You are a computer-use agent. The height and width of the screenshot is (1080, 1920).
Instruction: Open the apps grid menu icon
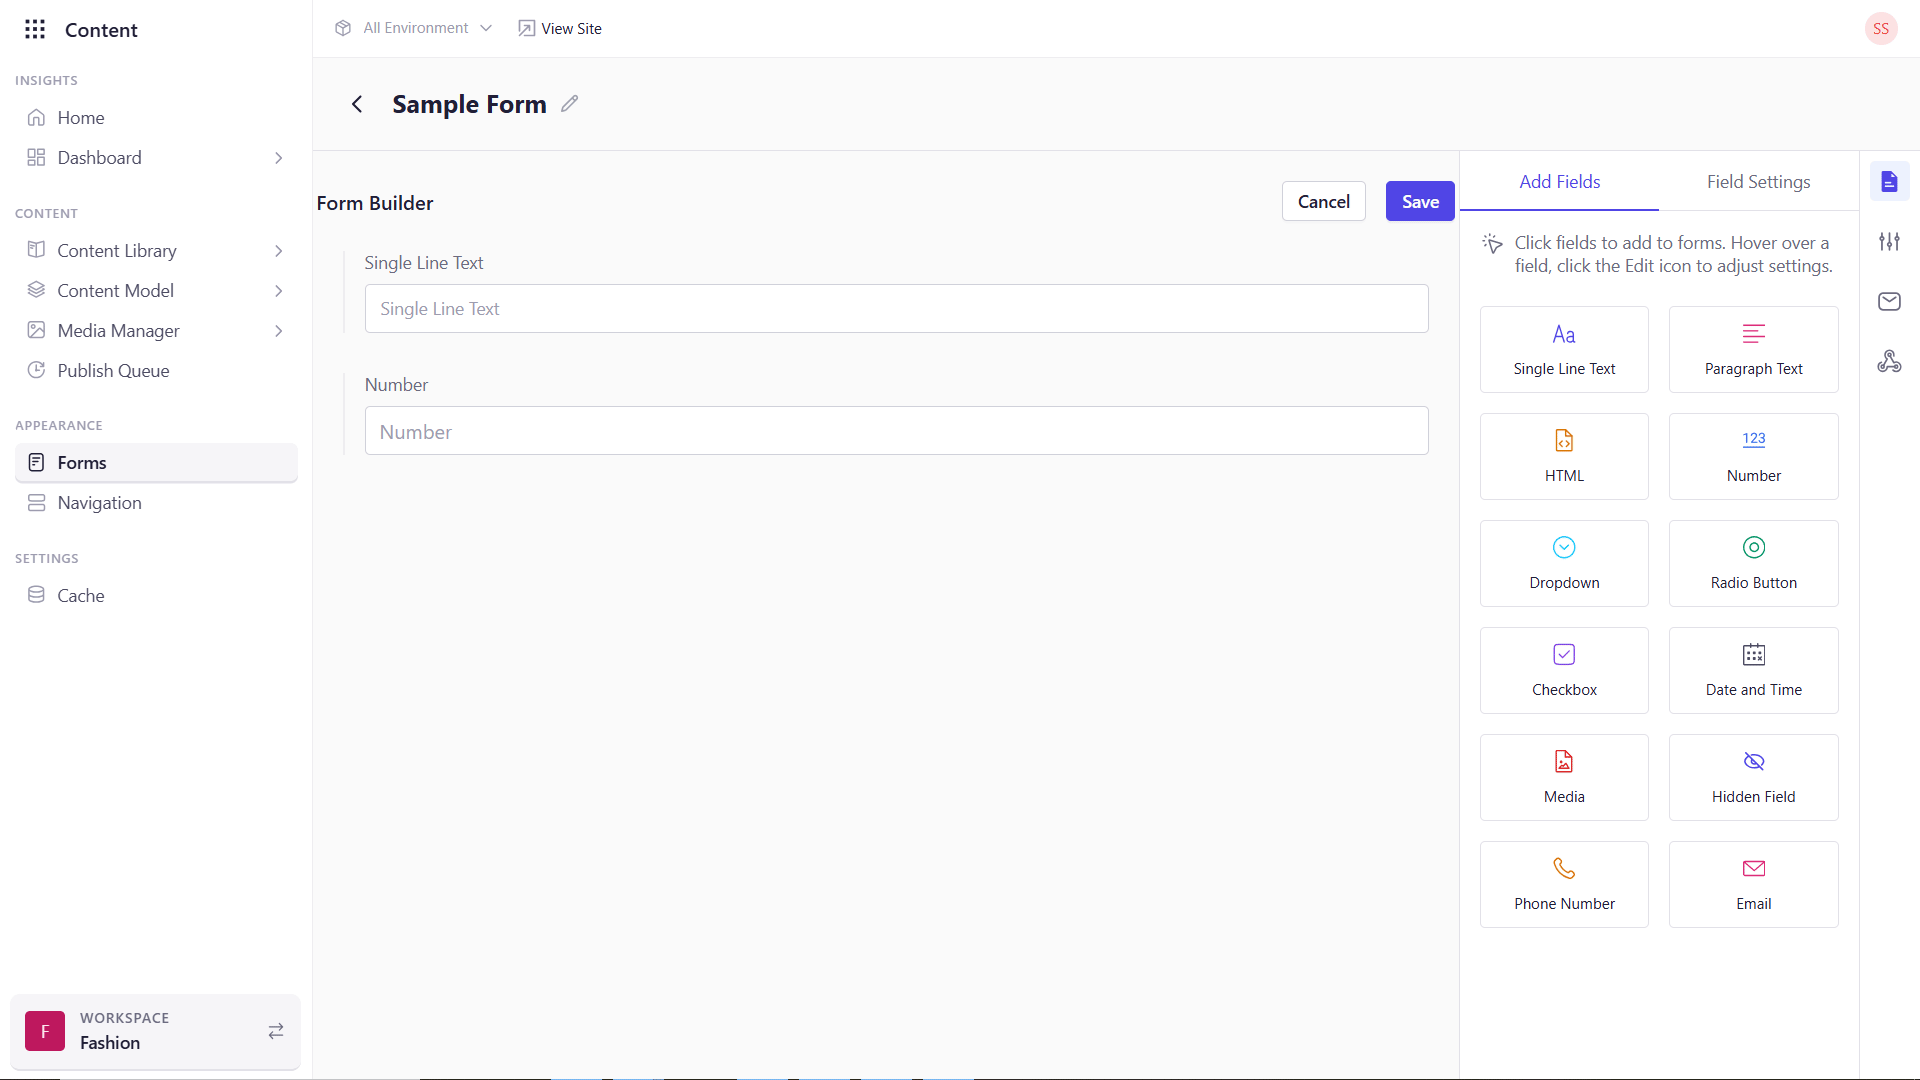tap(35, 29)
